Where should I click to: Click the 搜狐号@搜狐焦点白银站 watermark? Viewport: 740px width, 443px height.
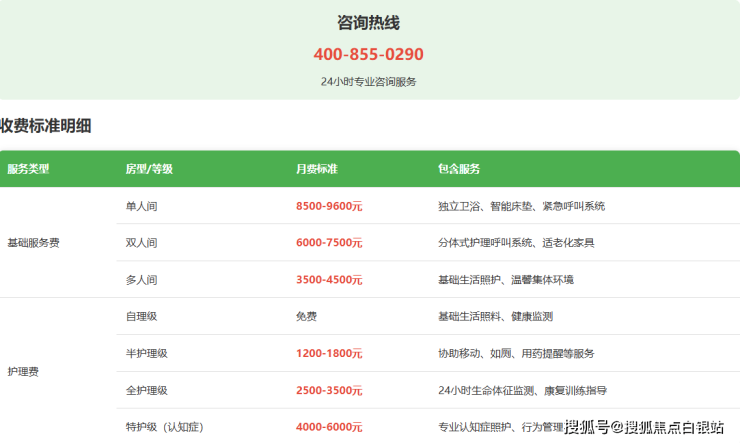tap(644, 428)
